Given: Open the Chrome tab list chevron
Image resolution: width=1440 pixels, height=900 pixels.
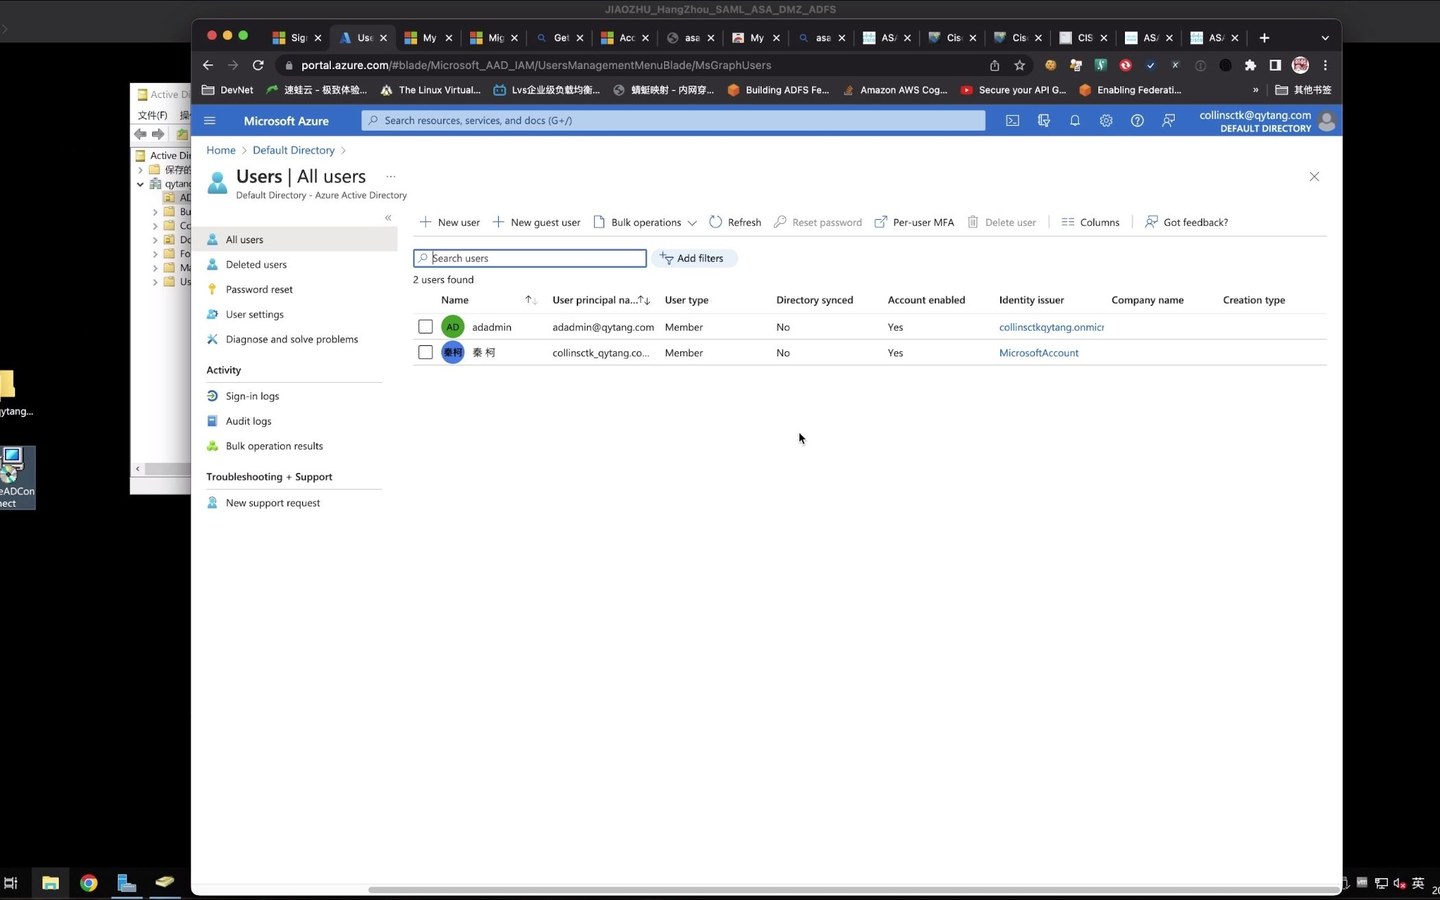Looking at the screenshot, I should point(1325,38).
